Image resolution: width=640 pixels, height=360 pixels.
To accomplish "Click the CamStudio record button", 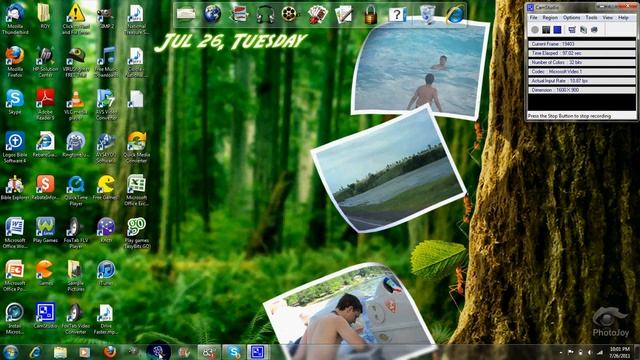I will tap(535, 30).
